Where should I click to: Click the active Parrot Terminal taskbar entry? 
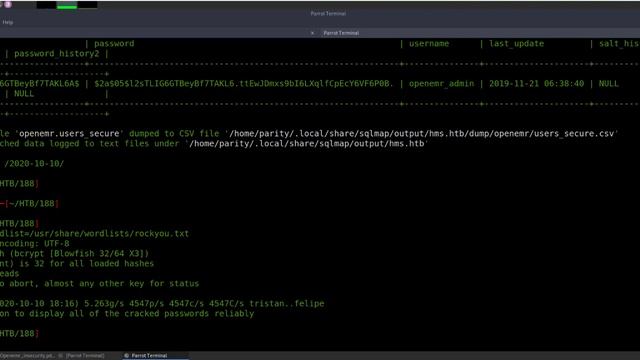[x=156, y=356]
